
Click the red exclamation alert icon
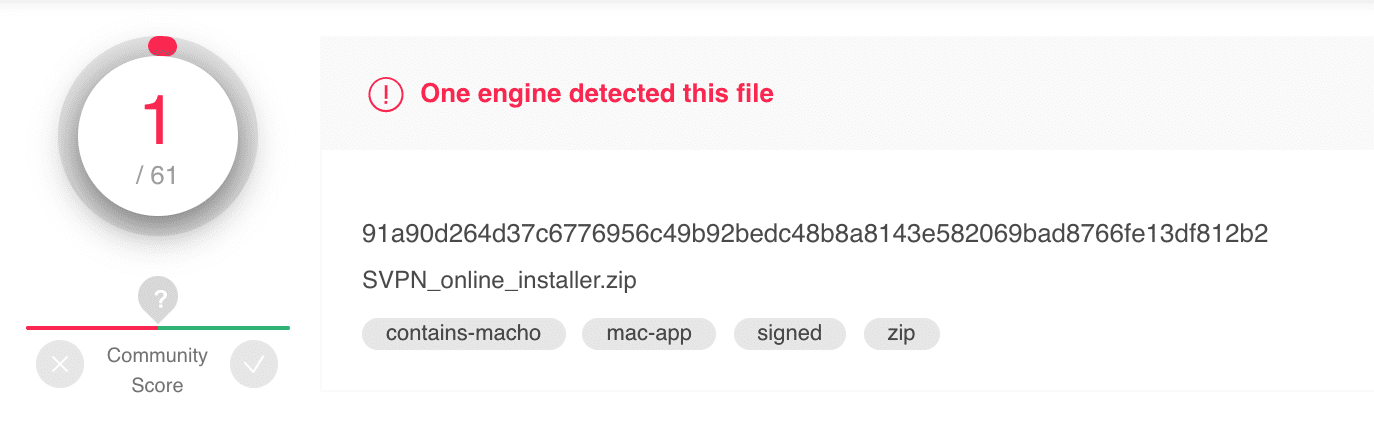click(x=385, y=94)
